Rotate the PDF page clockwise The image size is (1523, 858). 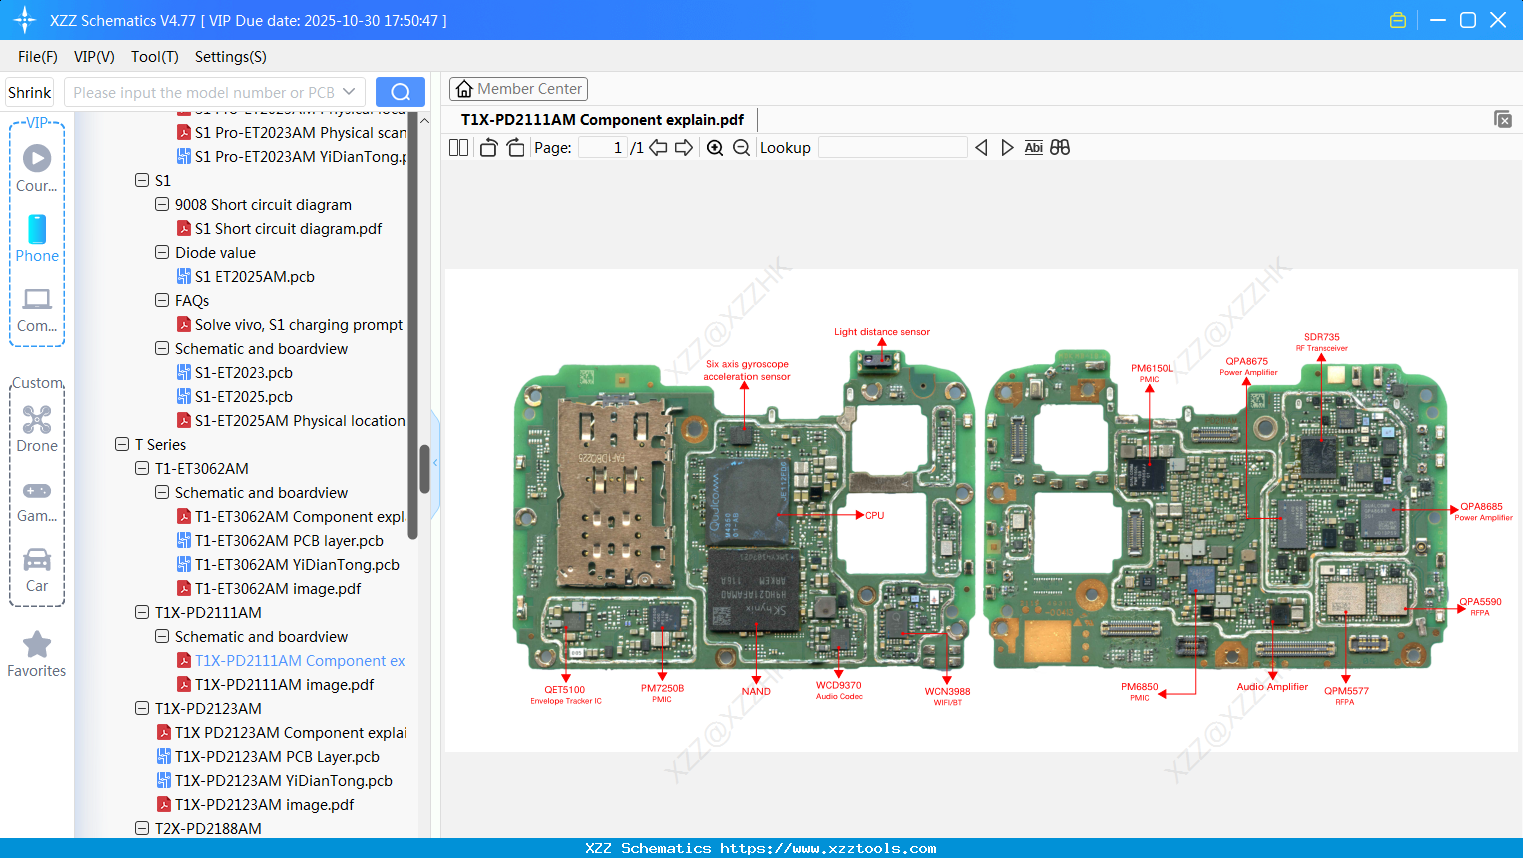tap(514, 147)
